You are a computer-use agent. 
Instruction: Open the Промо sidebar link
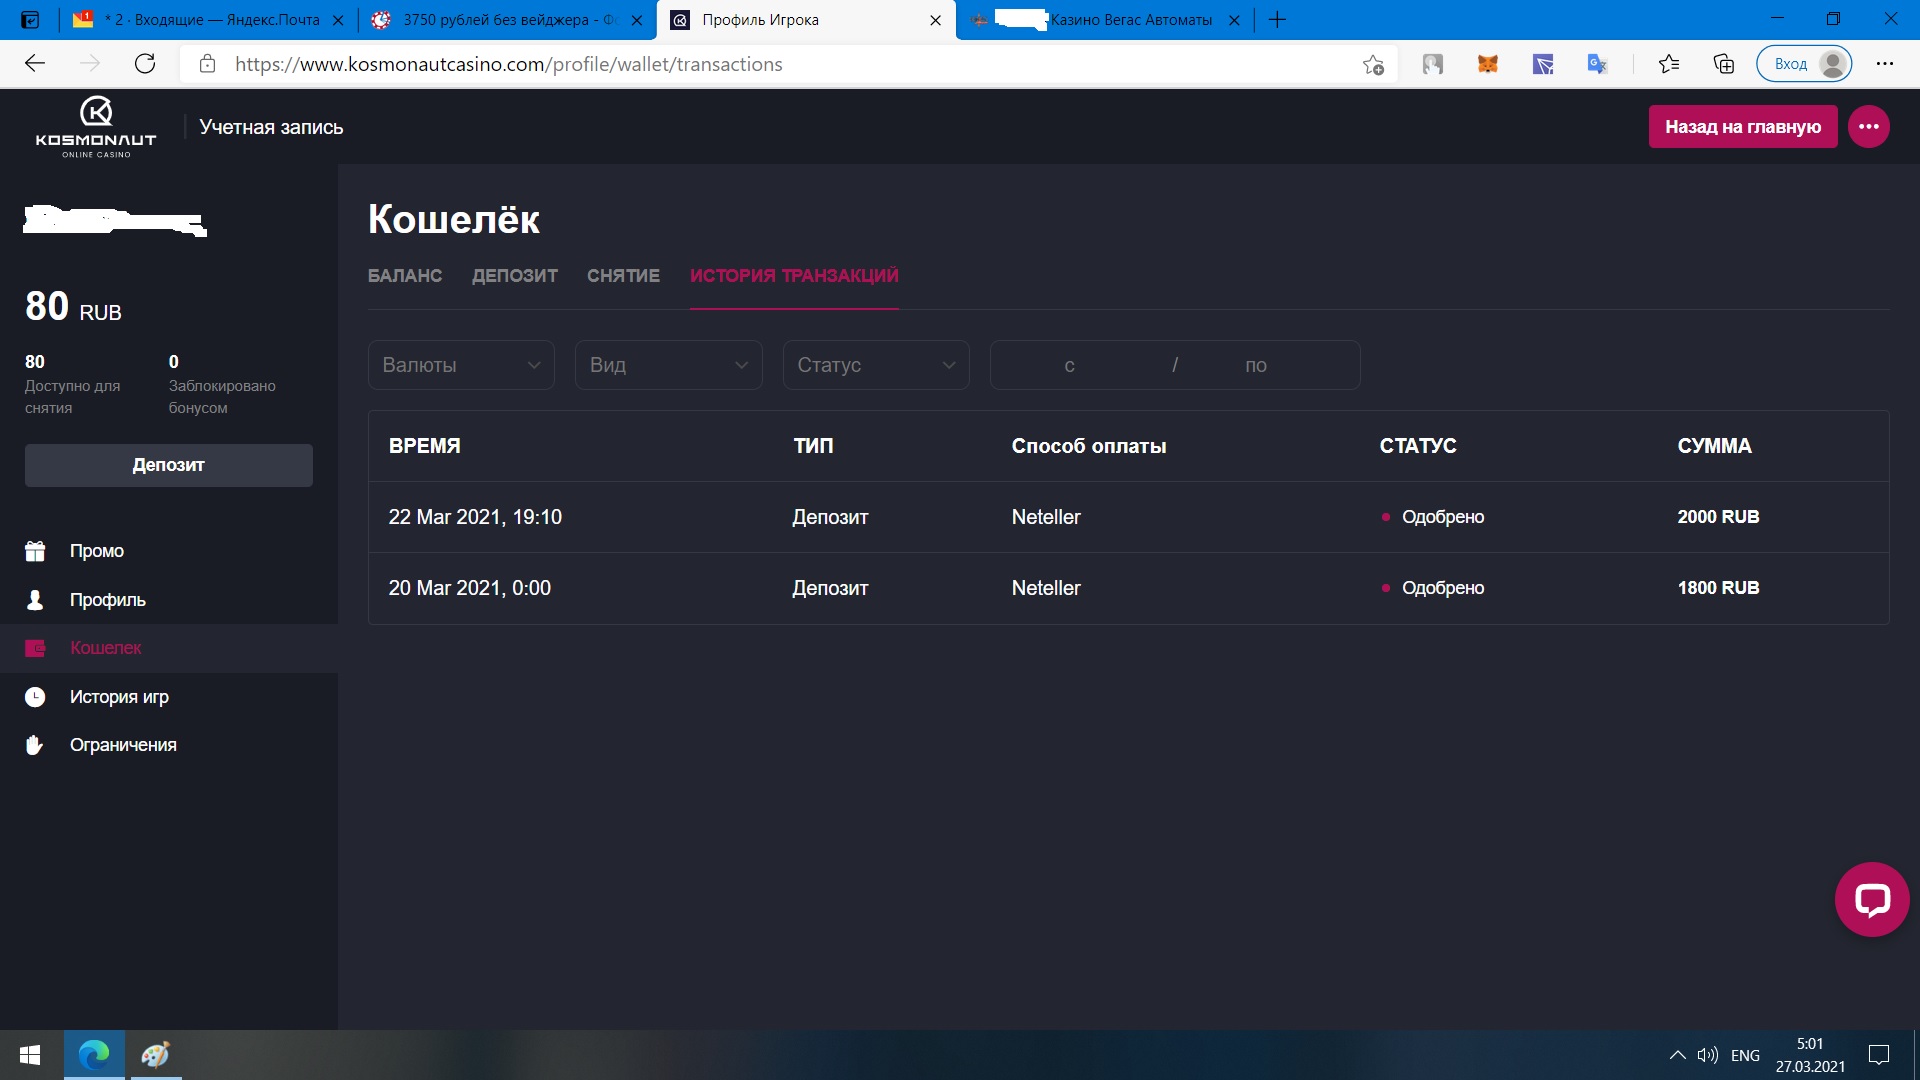(x=97, y=551)
